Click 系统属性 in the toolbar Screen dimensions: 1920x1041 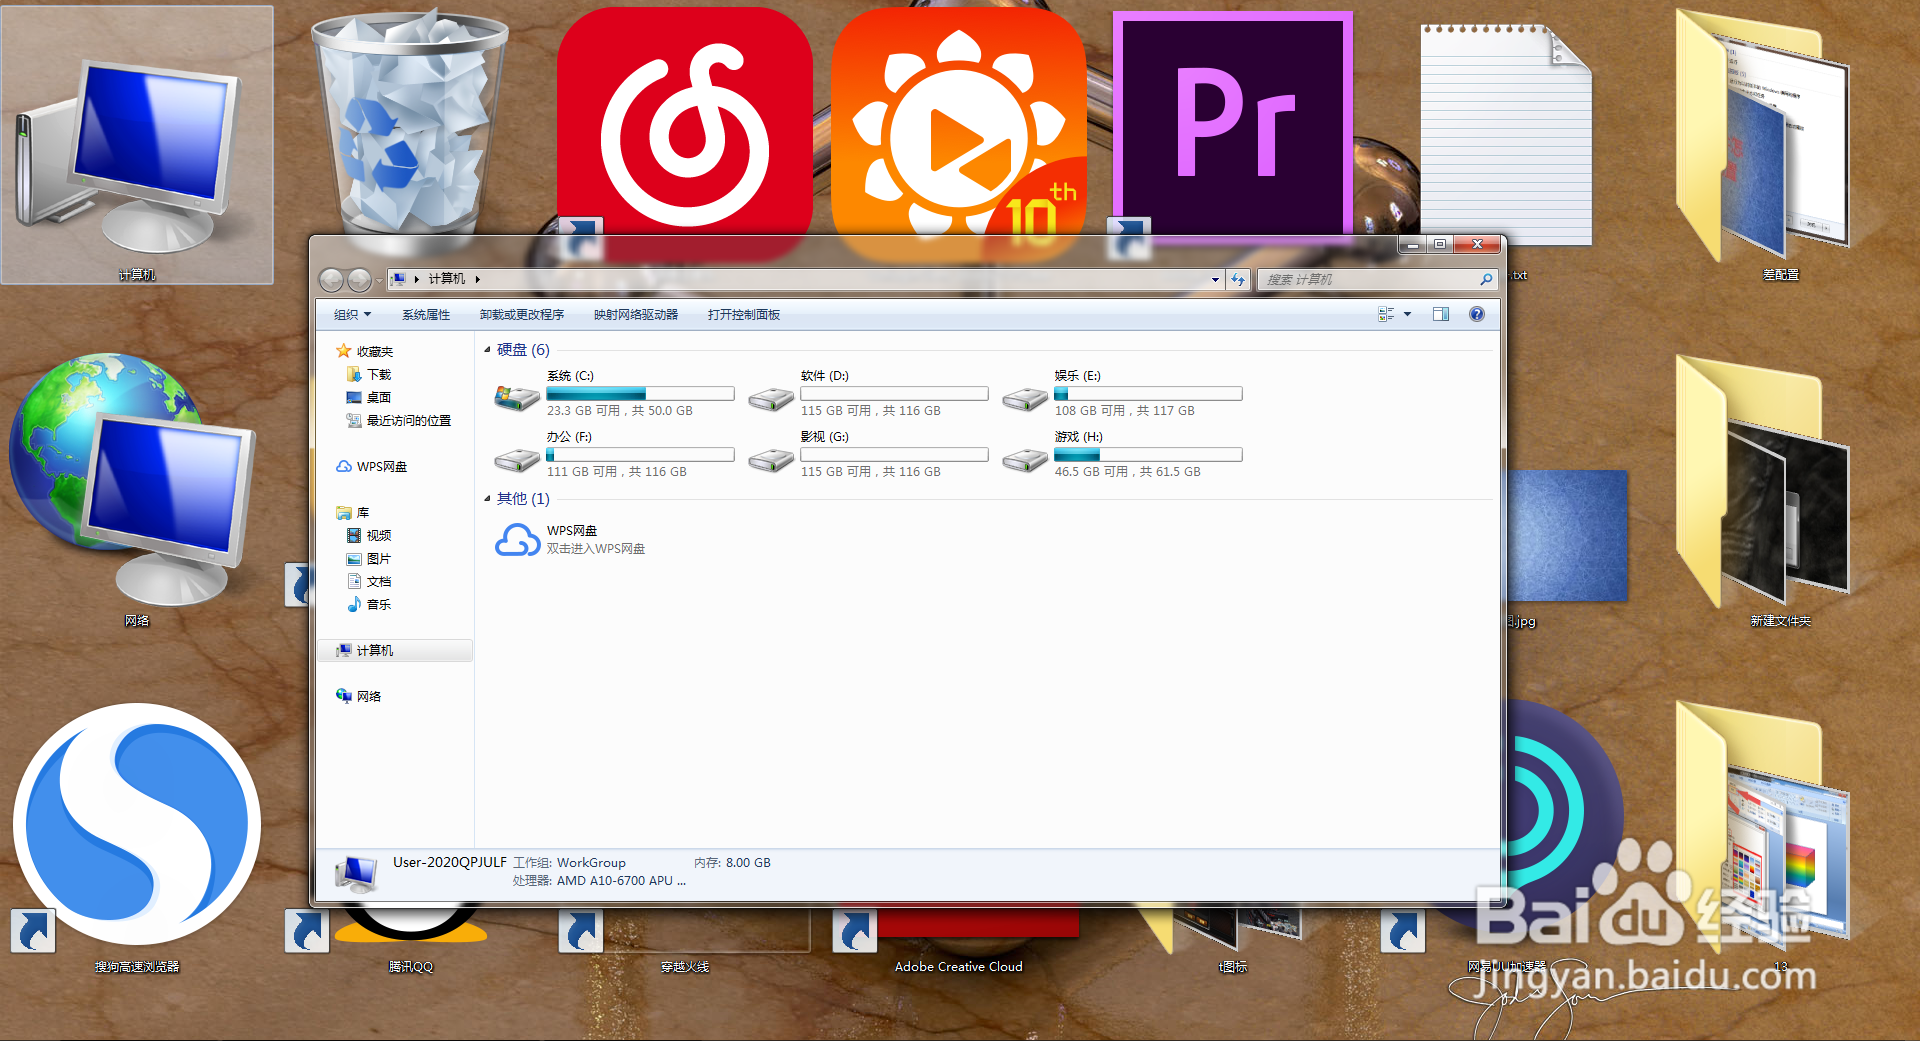[x=426, y=314]
